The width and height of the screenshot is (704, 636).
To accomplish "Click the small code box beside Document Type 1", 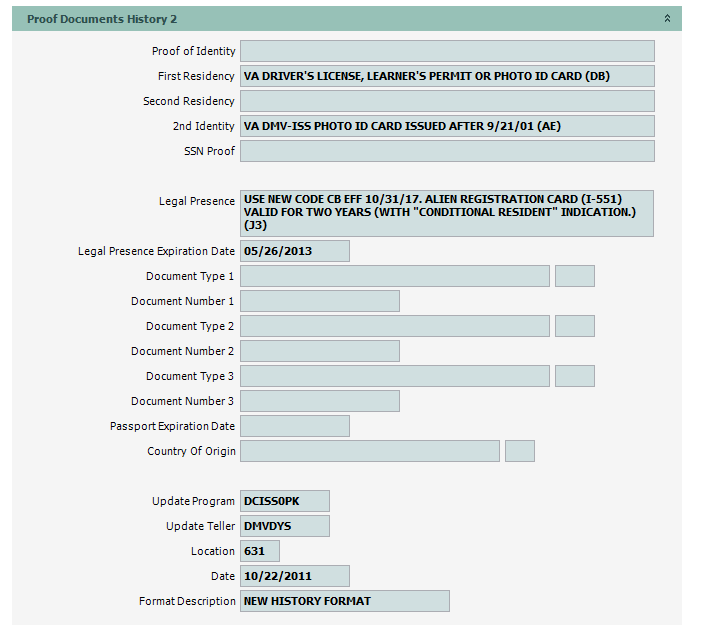I will point(575,276).
